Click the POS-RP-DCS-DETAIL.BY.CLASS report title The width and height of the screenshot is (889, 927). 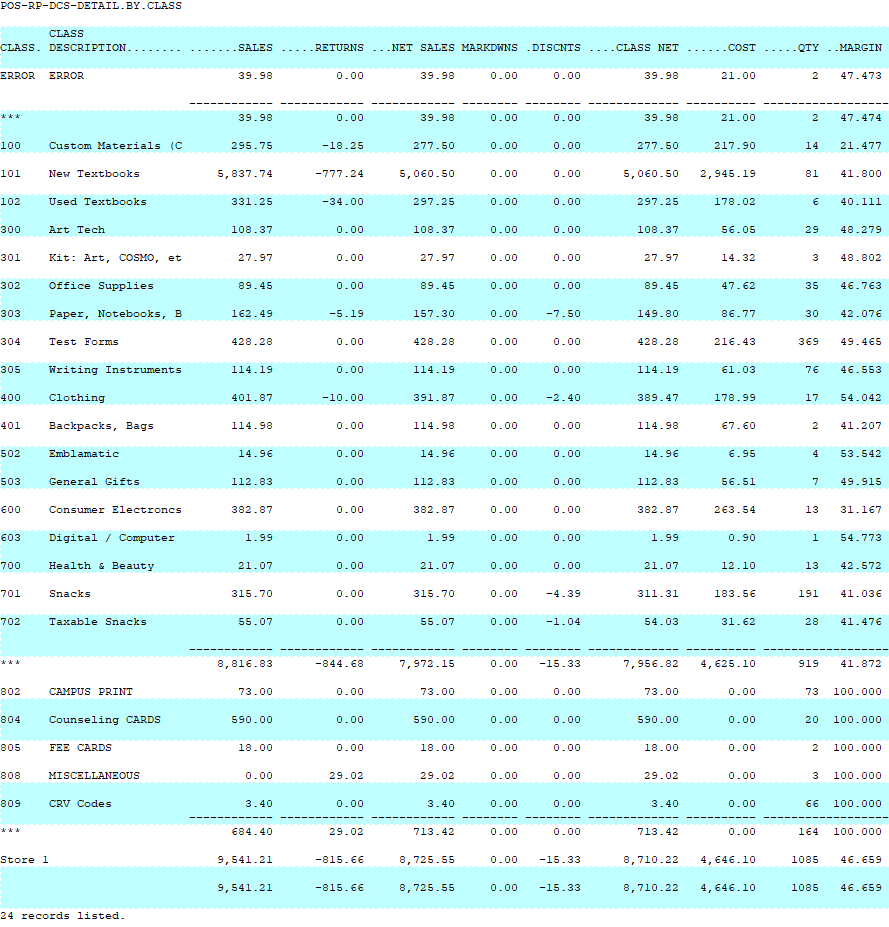tap(91, 6)
